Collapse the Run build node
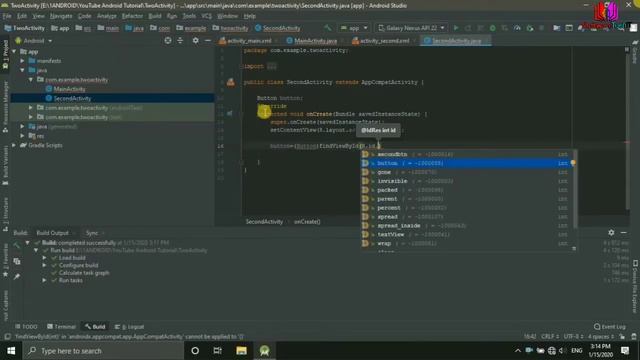 (36, 250)
